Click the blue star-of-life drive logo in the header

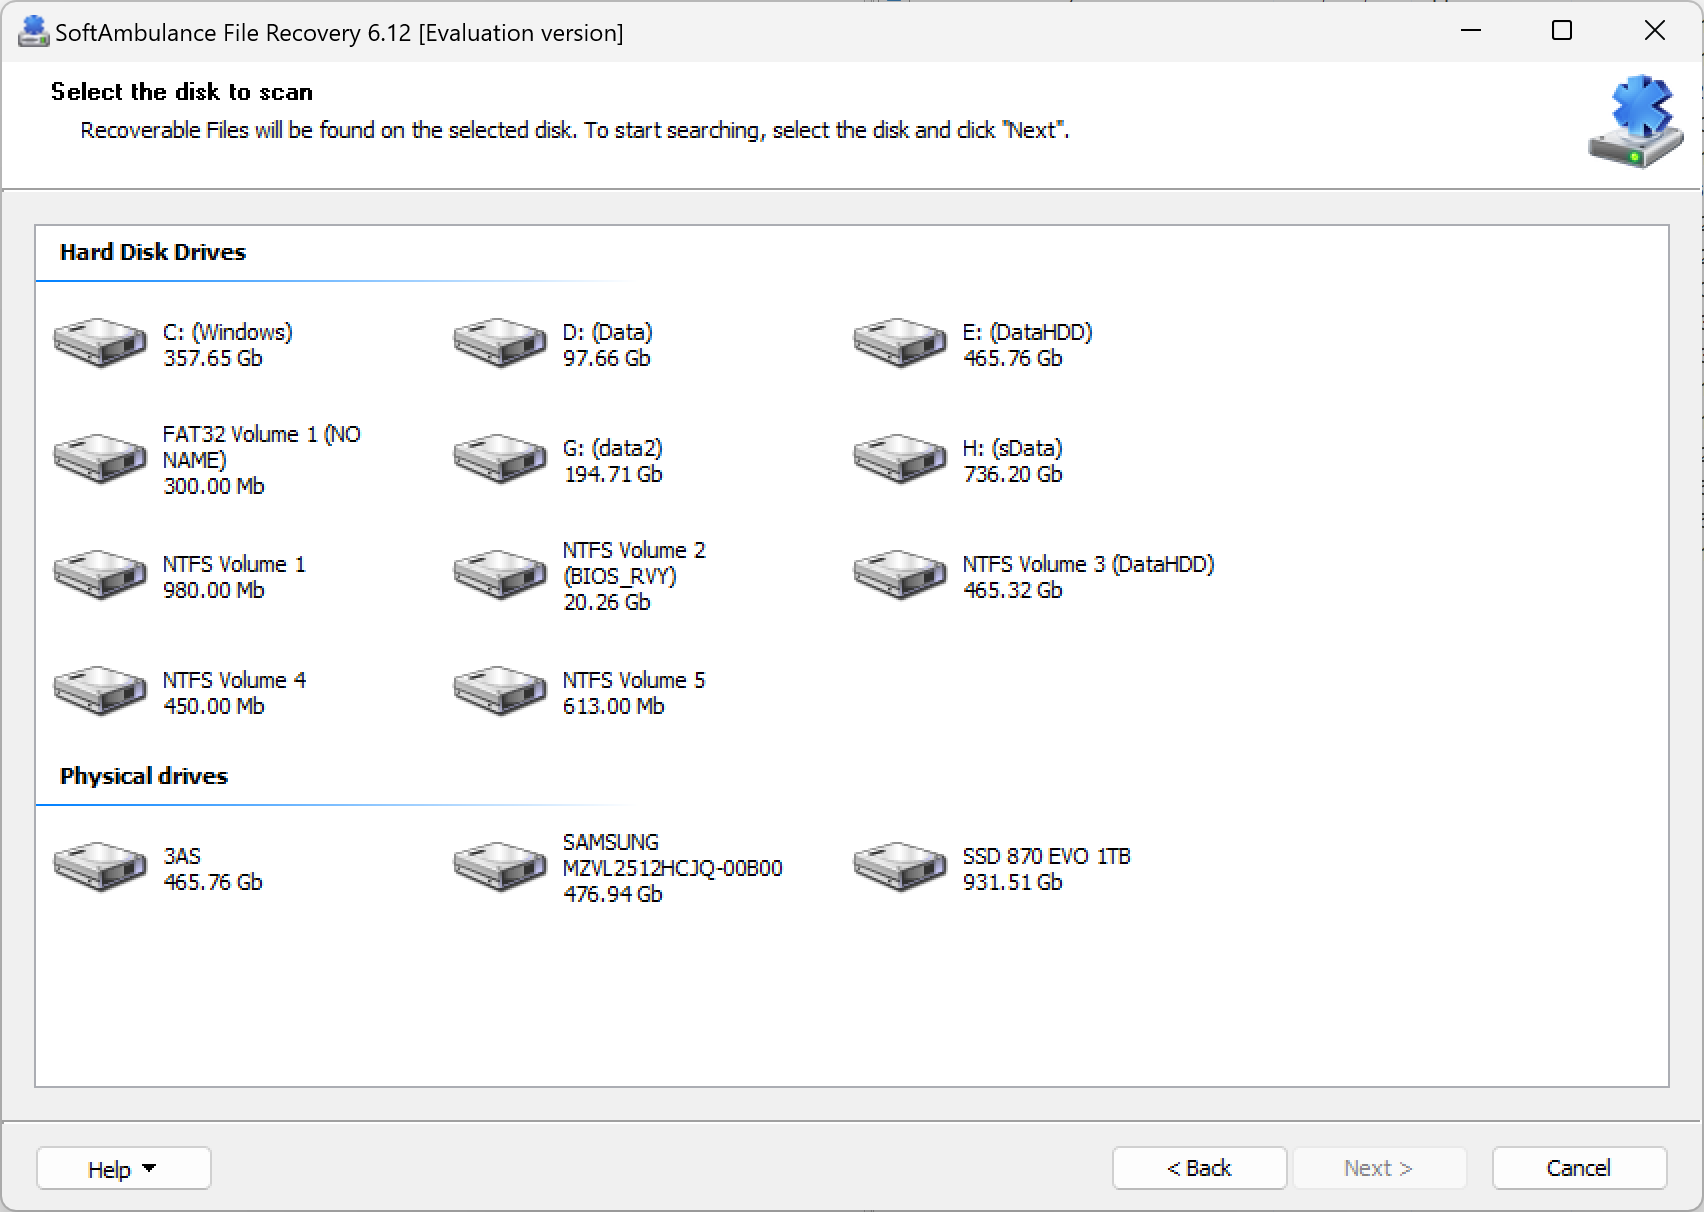[x=1636, y=122]
